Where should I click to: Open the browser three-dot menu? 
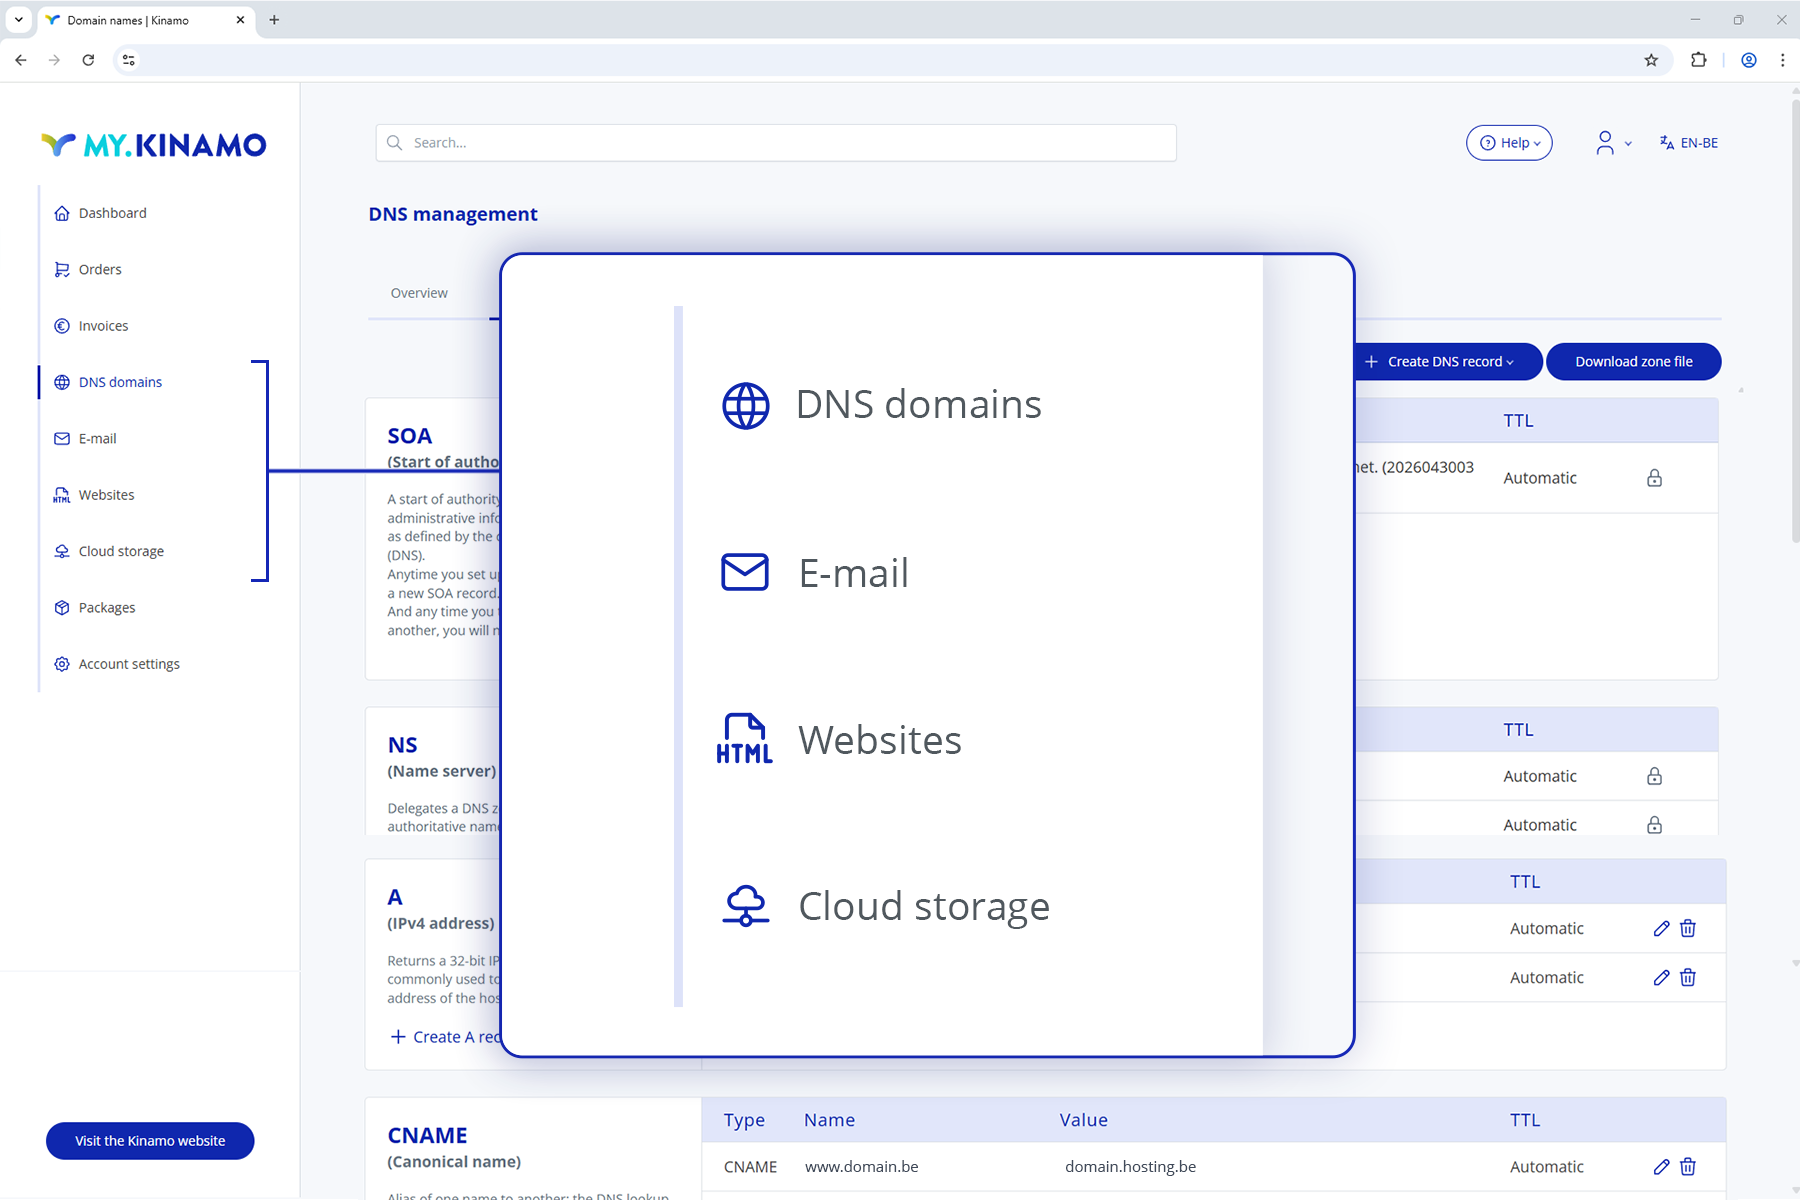(x=1783, y=60)
